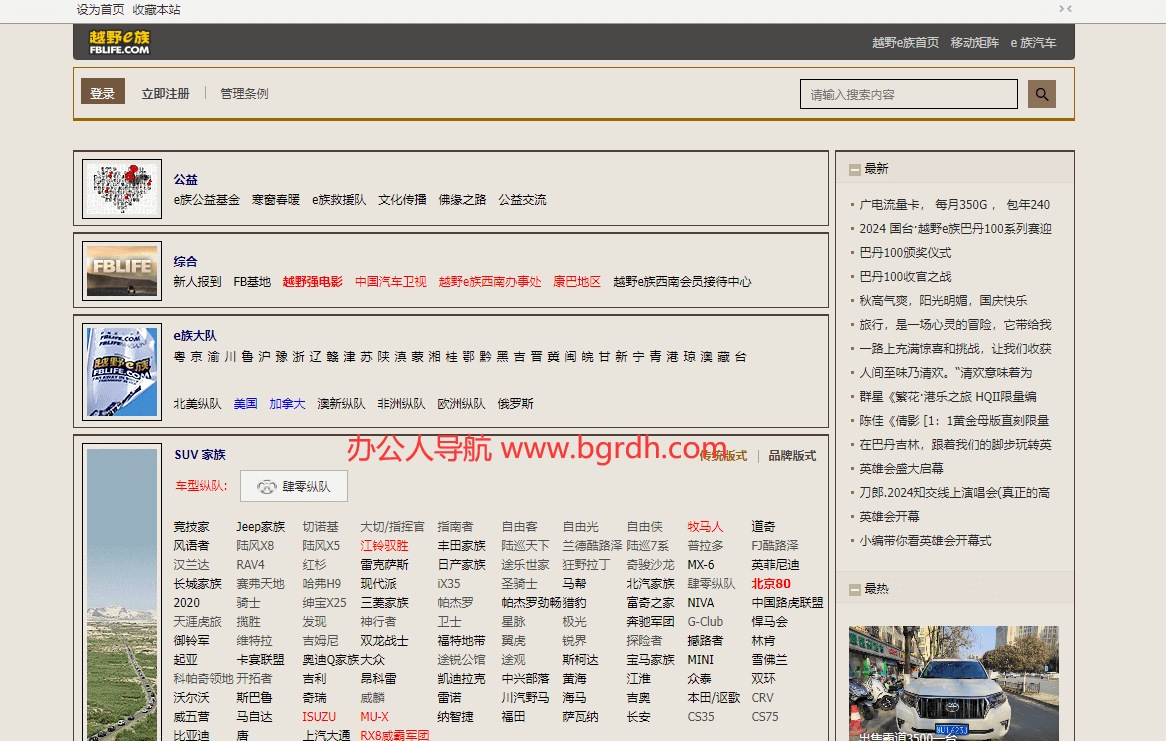Click the 肆零纵队 button with icon
1166x741 pixels.
(x=293, y=487)
